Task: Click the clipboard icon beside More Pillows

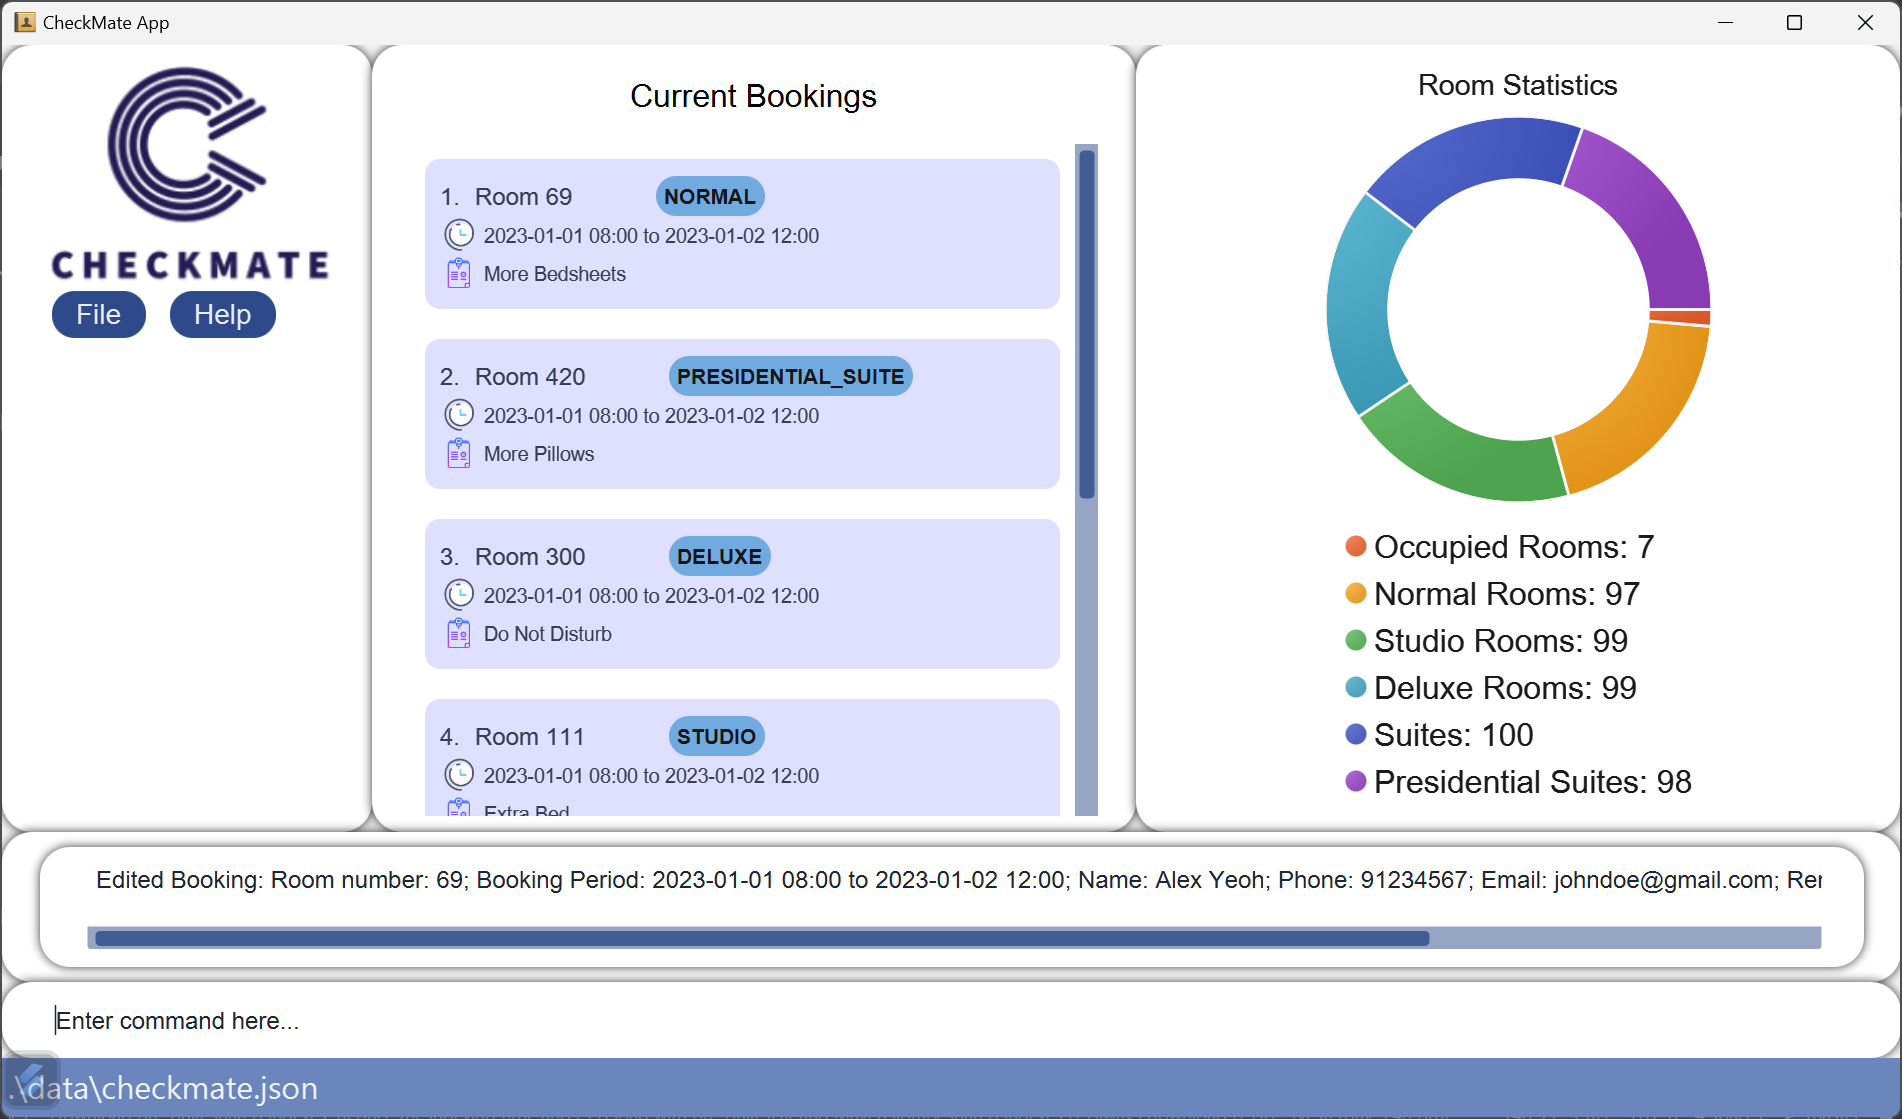Action: coord(459,453)
